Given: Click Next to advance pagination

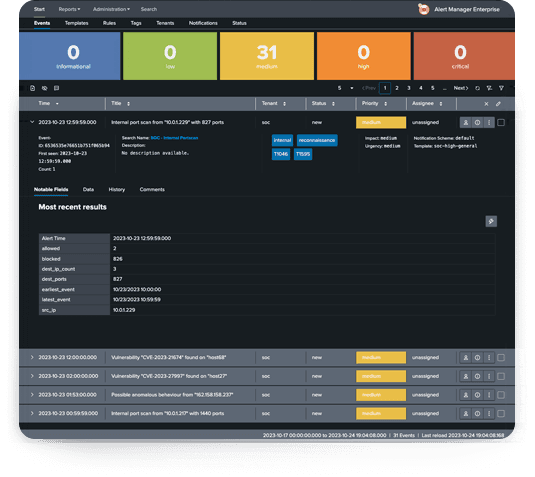Looking at the screenshot, I should [461, 88].
